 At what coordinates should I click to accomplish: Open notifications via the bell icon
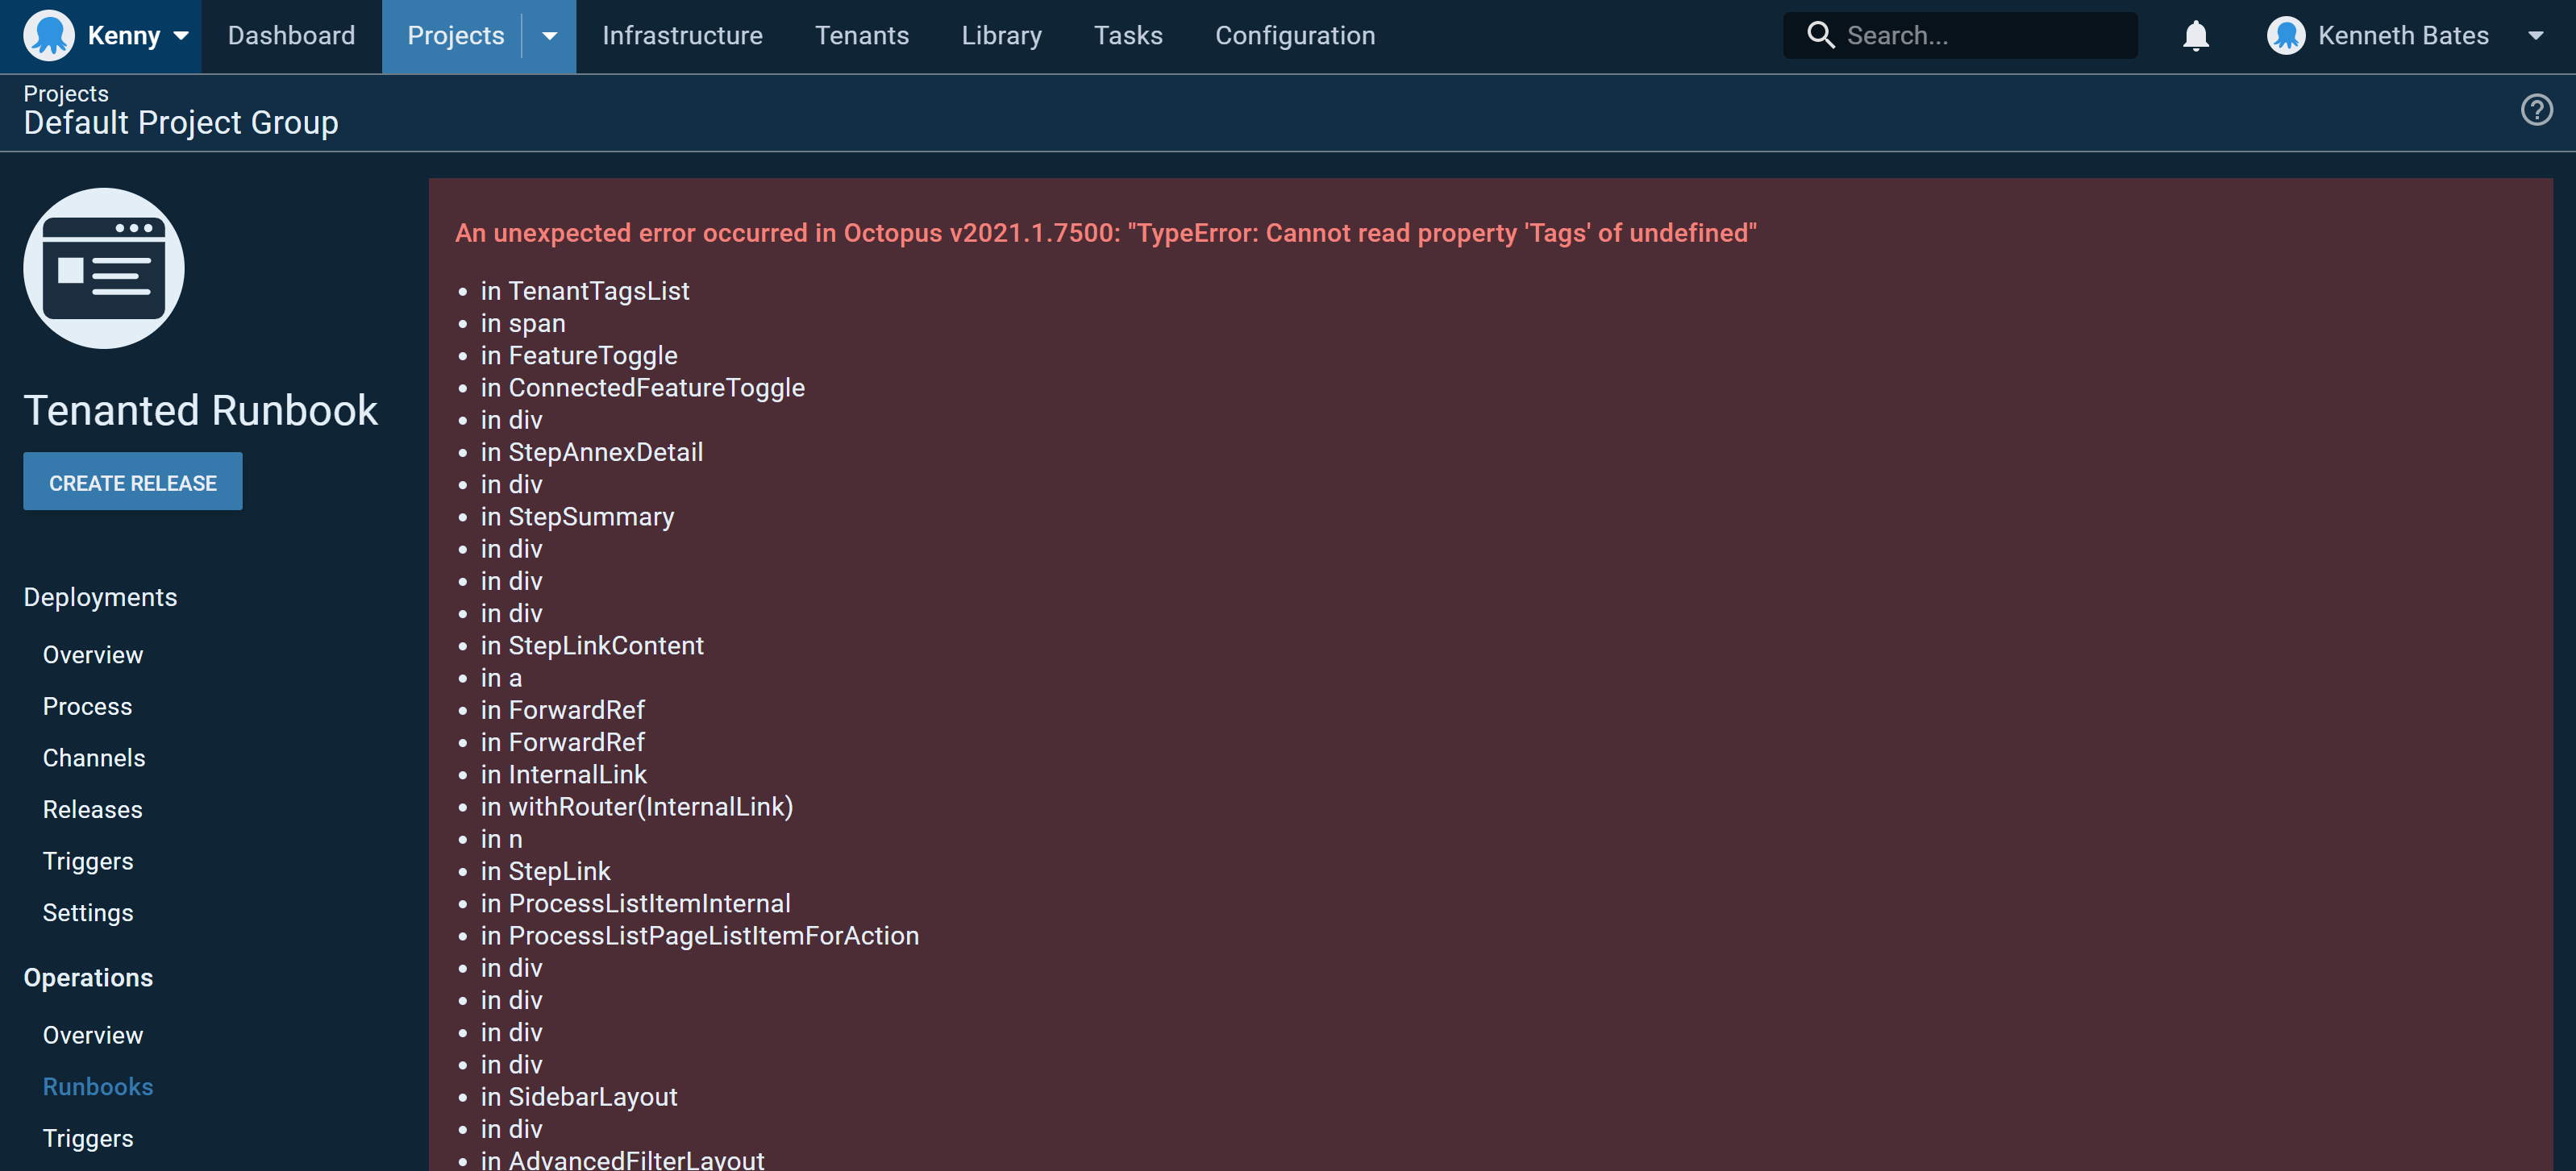click(2195, 35)
